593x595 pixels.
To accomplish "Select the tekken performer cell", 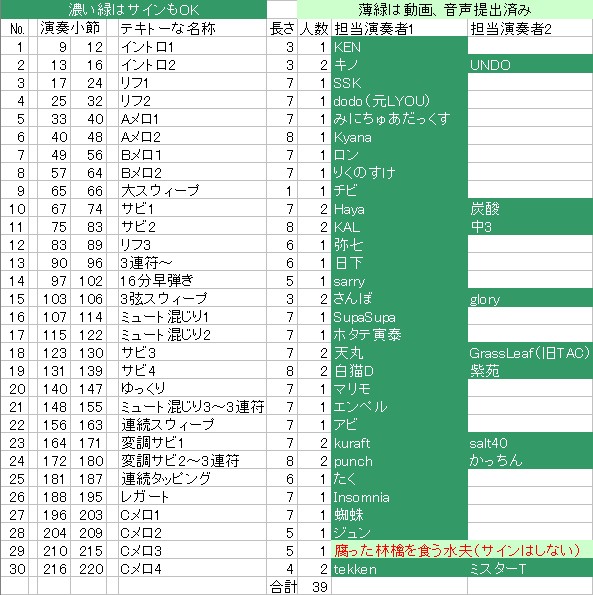I will [x=400, y=569].
